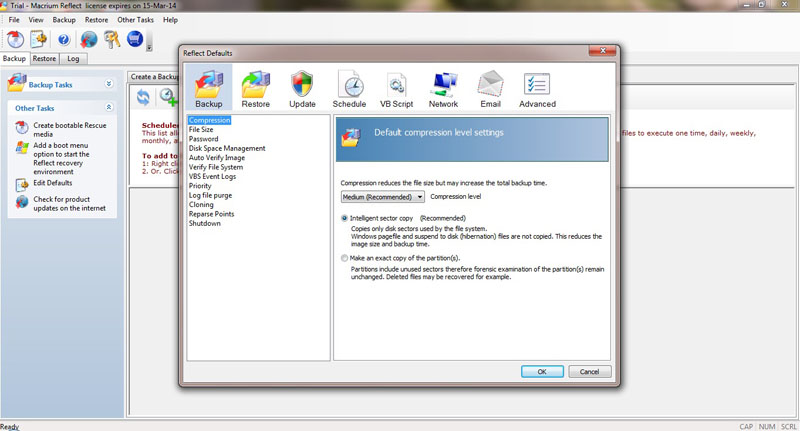Click the blue help toolbar icon
This screenshot has height=431, width=800.
[64, 39]
